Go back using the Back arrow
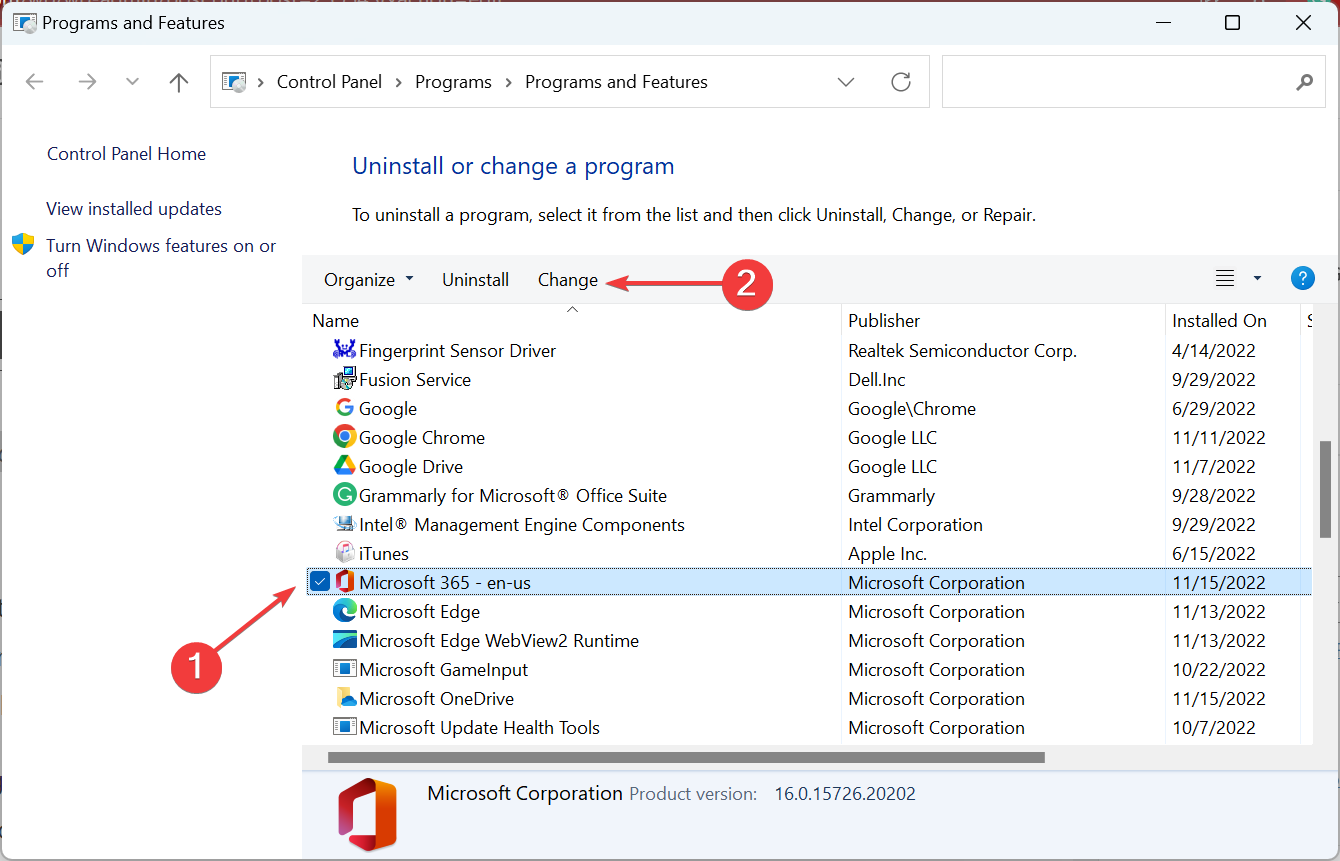The width and height of the screenshot is (1340, 861). point(34,82)
